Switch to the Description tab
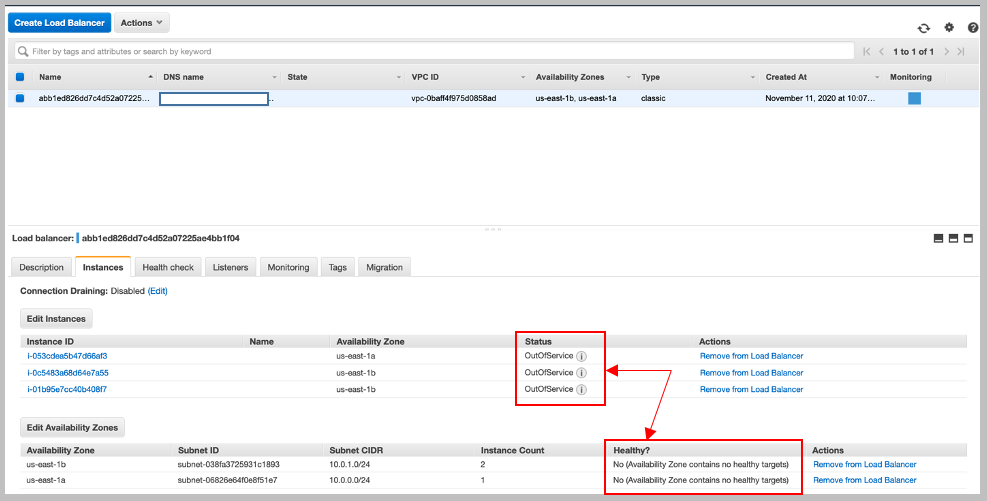The image size is (987, 501). [42, 267]
